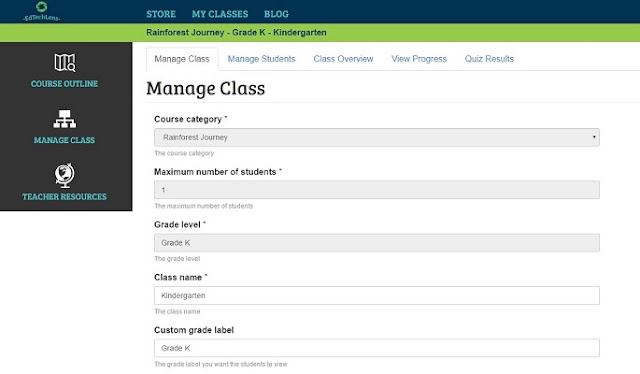This screenshot has height=374, width=640.
Task: Open STORE in top navigation
Action: click(161, 14)
